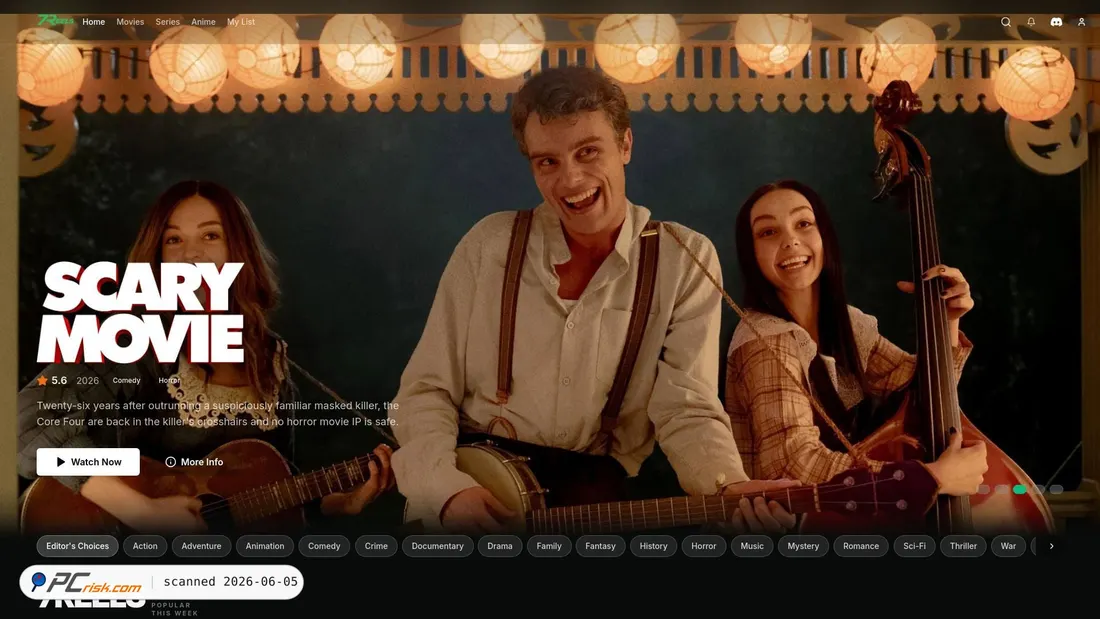This screenshot has width=1100, height=619.
Task: Filter by the Music genre chip
Action: [752, 546]
